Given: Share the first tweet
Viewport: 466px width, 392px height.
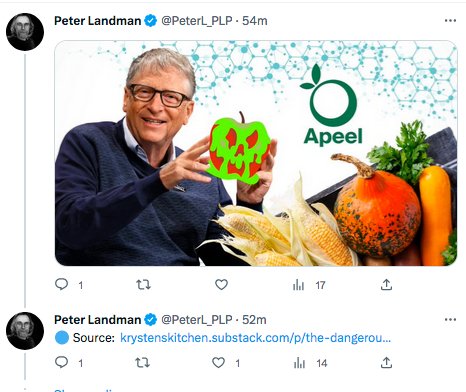Looking at the screenshot, I should (386, 285).
